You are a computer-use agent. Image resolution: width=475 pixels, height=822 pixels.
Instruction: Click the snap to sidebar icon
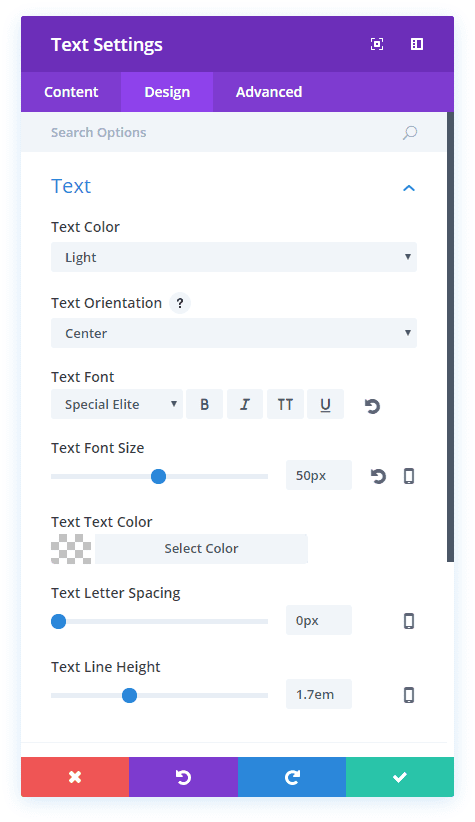417,45
